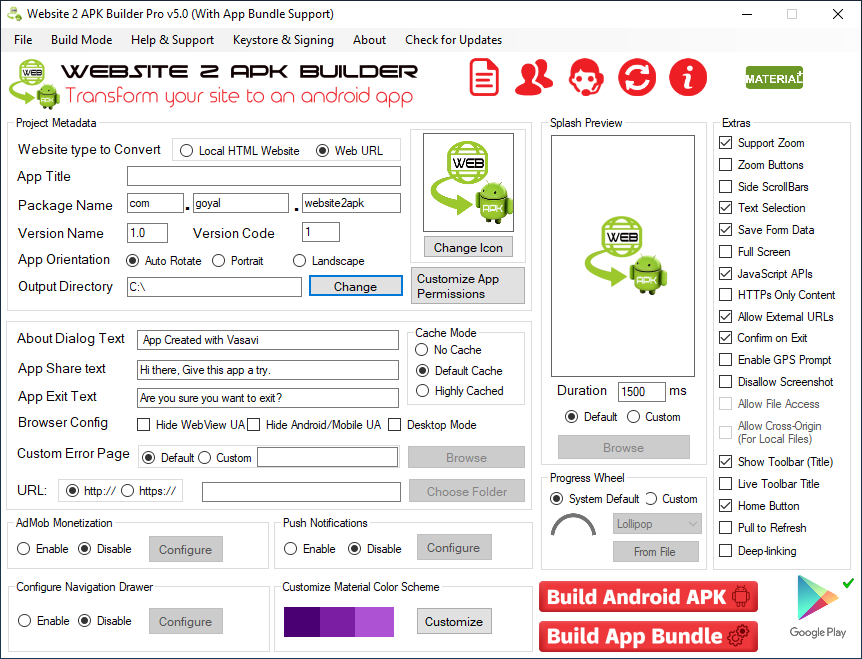
Task: Click the Change Icon button
Action: 468,248
